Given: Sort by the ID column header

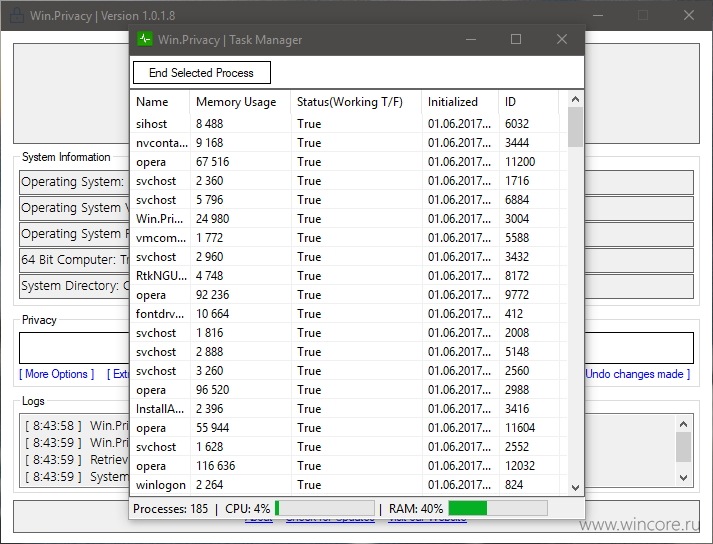Looking at the screenshot, I should (x=529, y=102).
